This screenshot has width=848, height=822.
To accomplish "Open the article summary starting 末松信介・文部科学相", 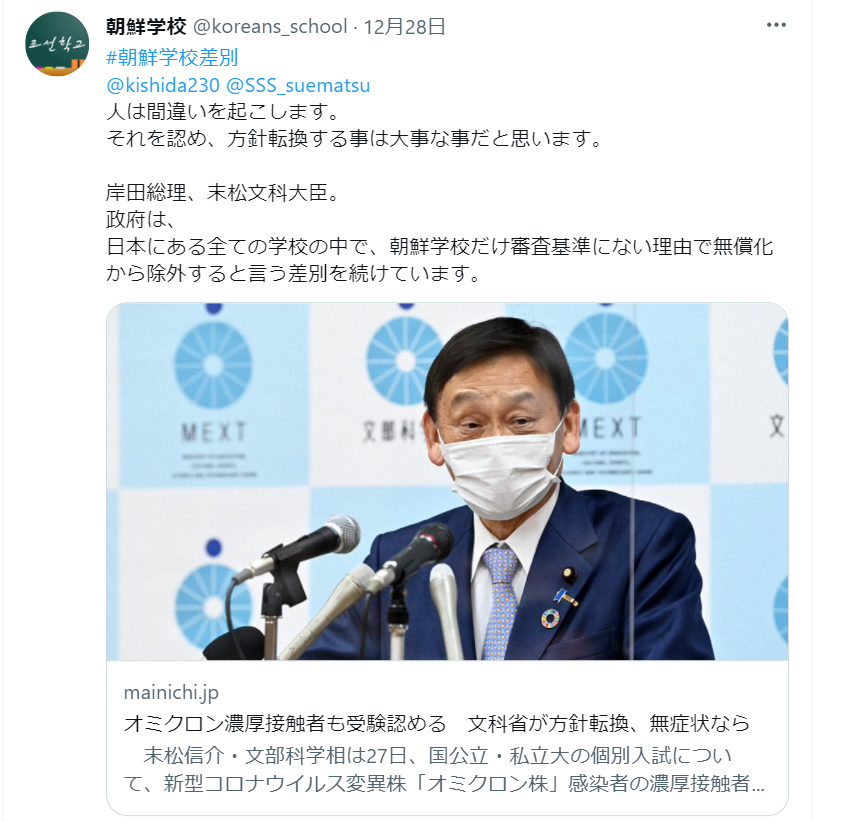I will (x=444, y=769).
